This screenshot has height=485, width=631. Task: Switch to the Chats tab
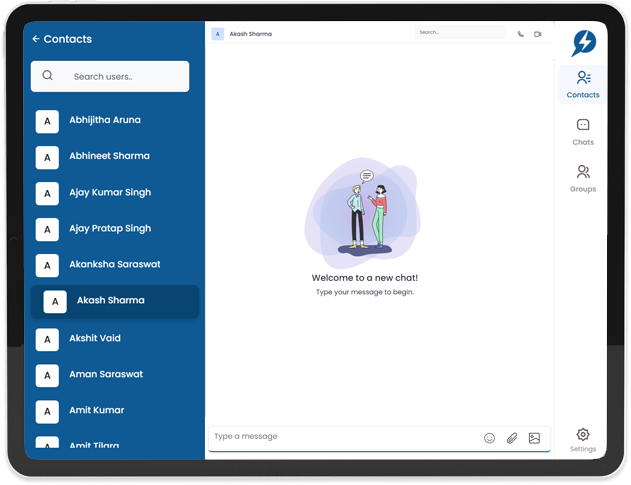[x=583, y=131]
